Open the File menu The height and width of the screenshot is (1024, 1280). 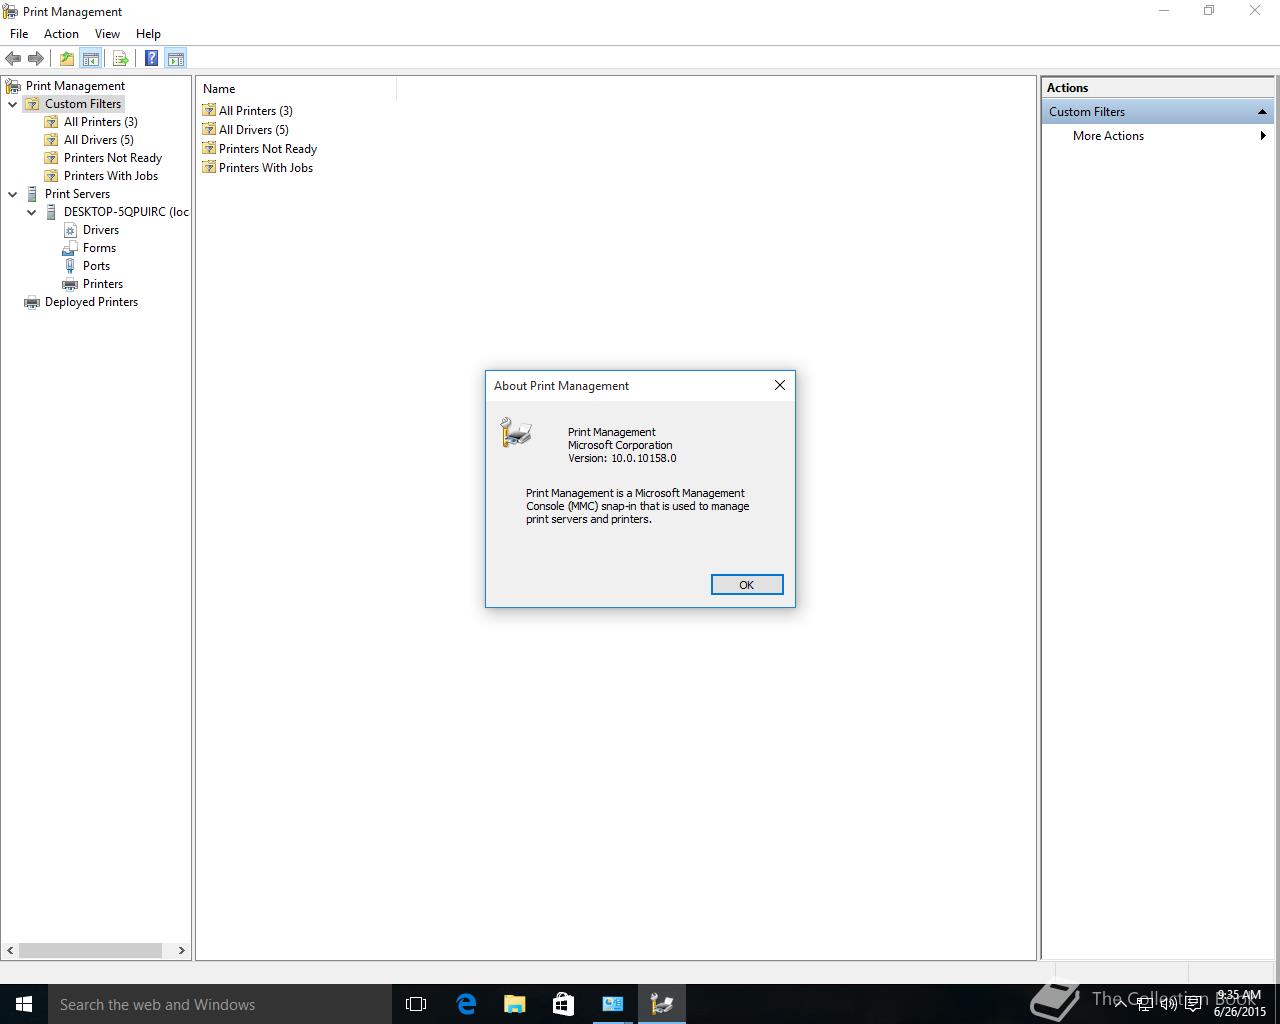[19, 34]
